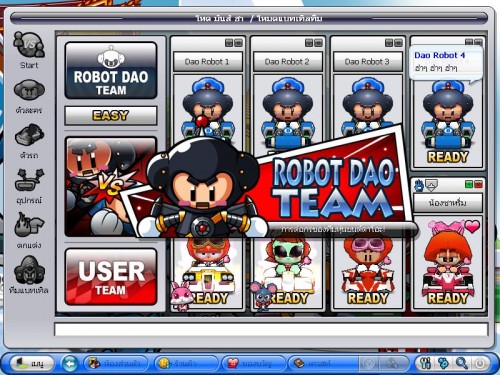The image size is (500, 375).
Task: Click the blue hand icon on player panel
Action: tap(419, 185)
